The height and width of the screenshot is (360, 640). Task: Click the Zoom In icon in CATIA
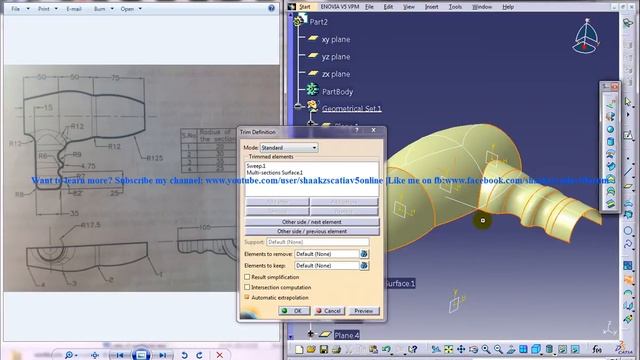pos(486,349)
